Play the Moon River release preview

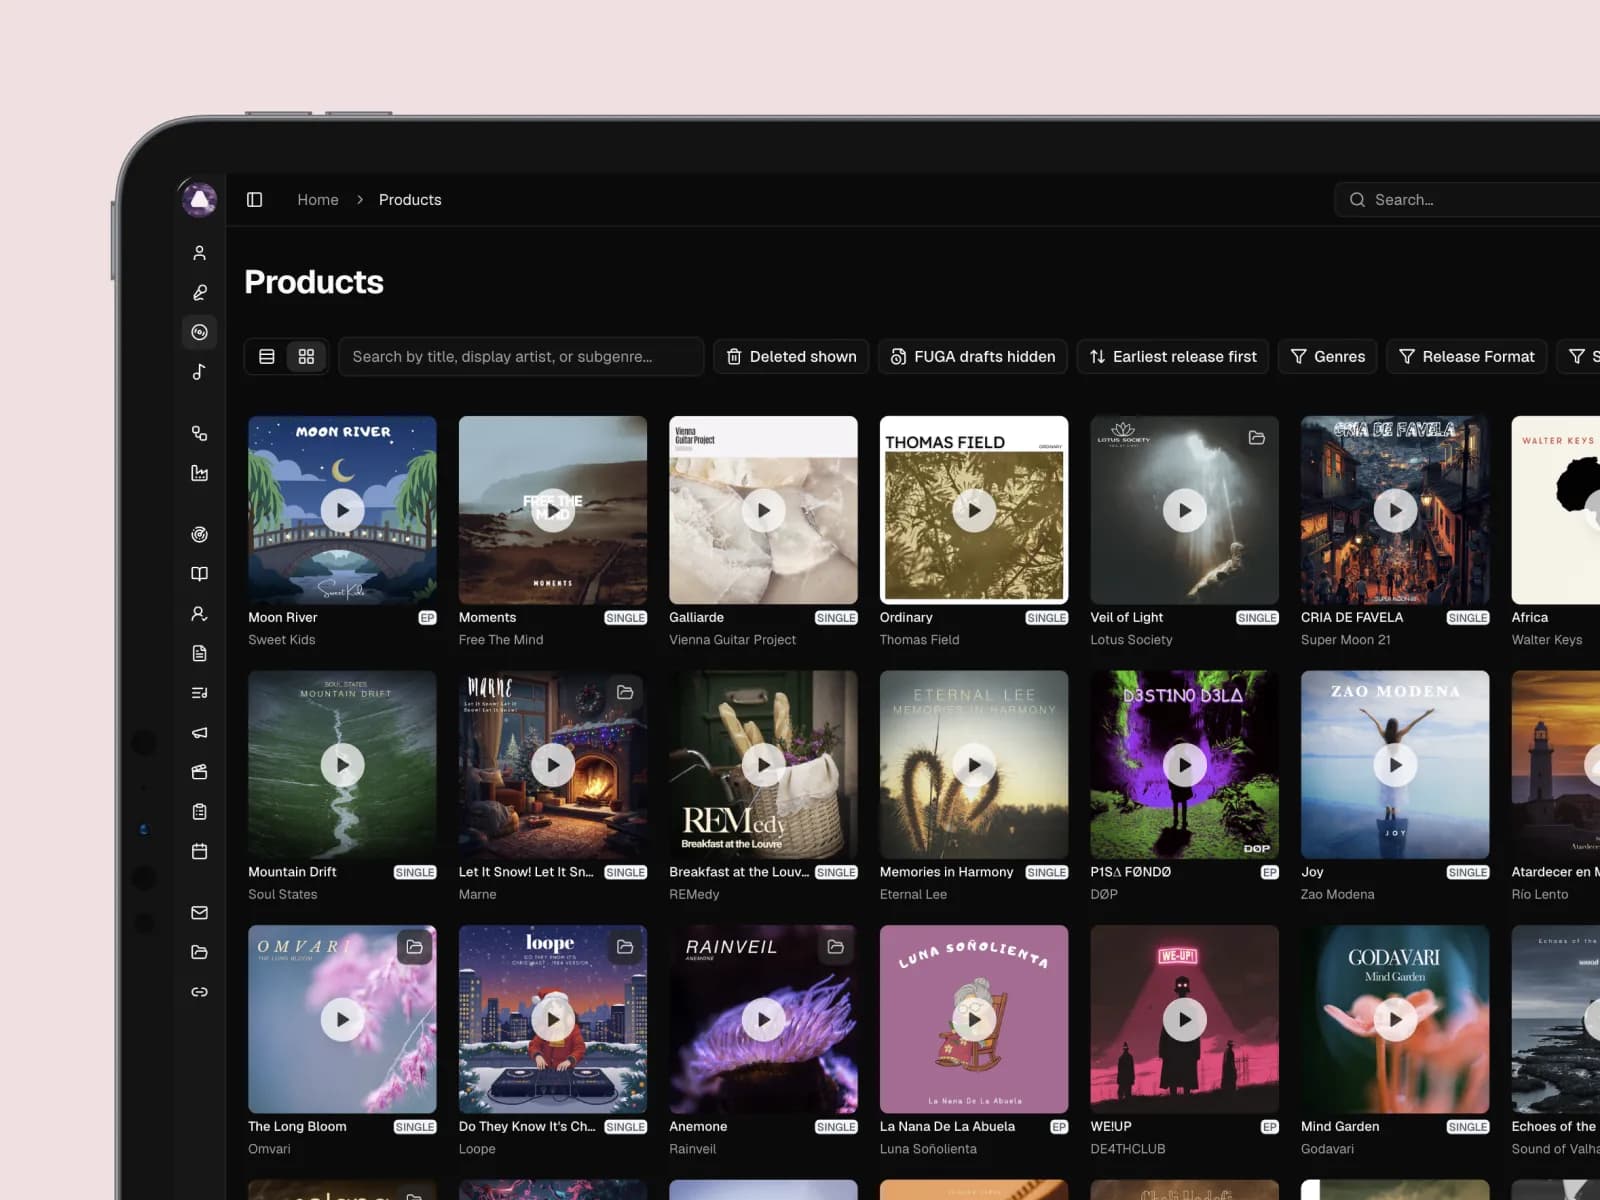tap(342, 510)
